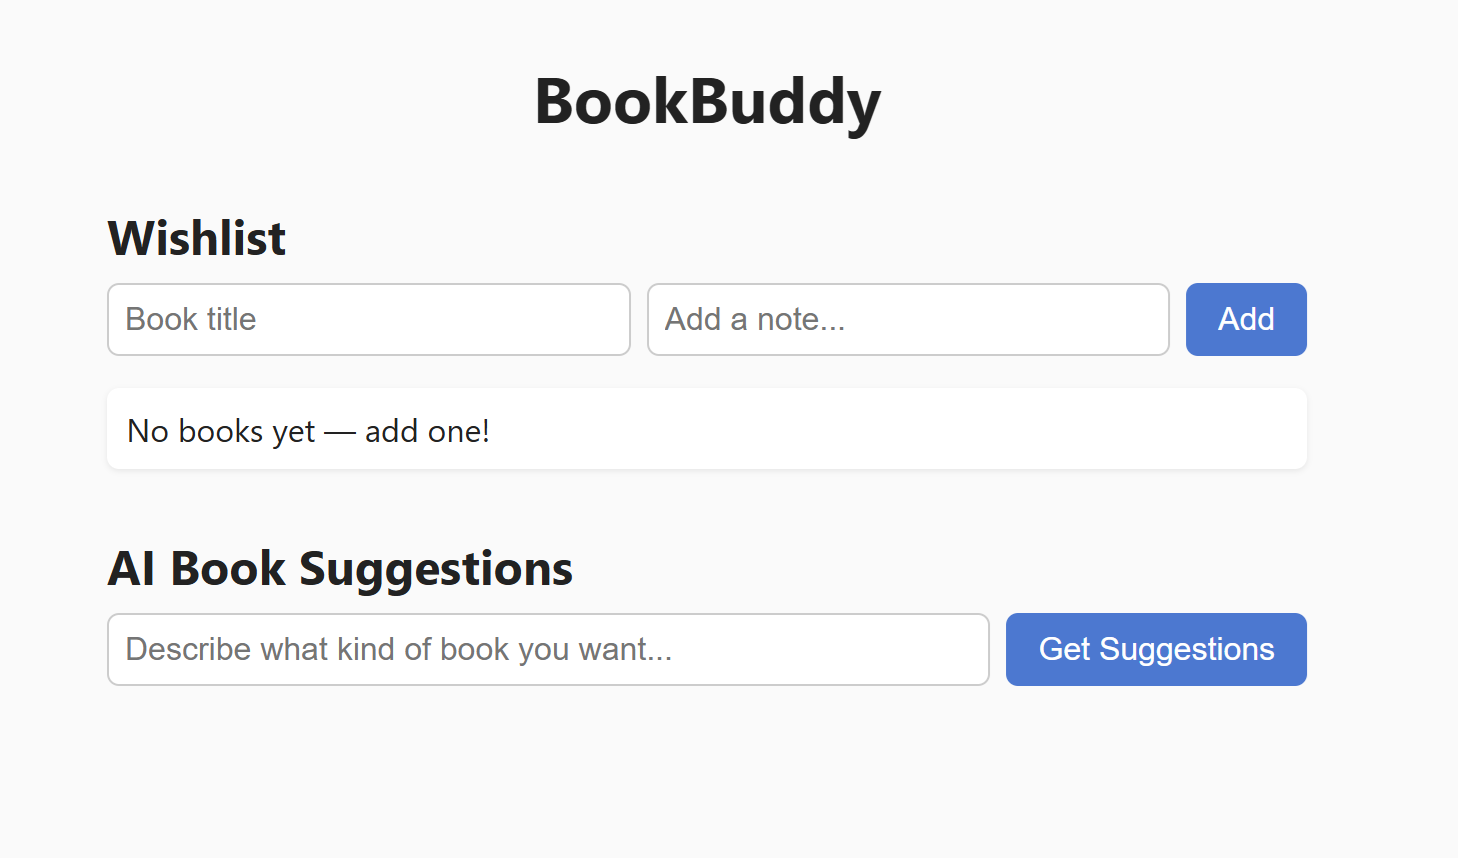Select the AI suggestions prompt box
This screenshot has height=858, width=1458.
pyautogui.click(x=548, y=649)
